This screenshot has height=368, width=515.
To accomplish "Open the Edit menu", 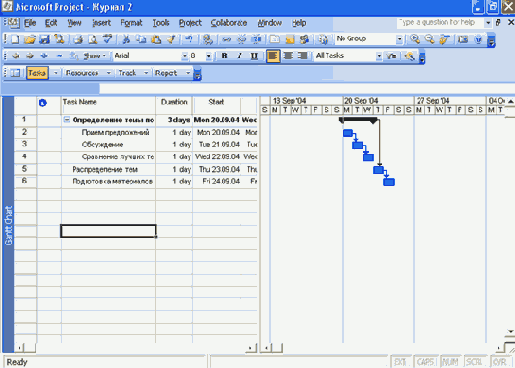I will [51, 23].
